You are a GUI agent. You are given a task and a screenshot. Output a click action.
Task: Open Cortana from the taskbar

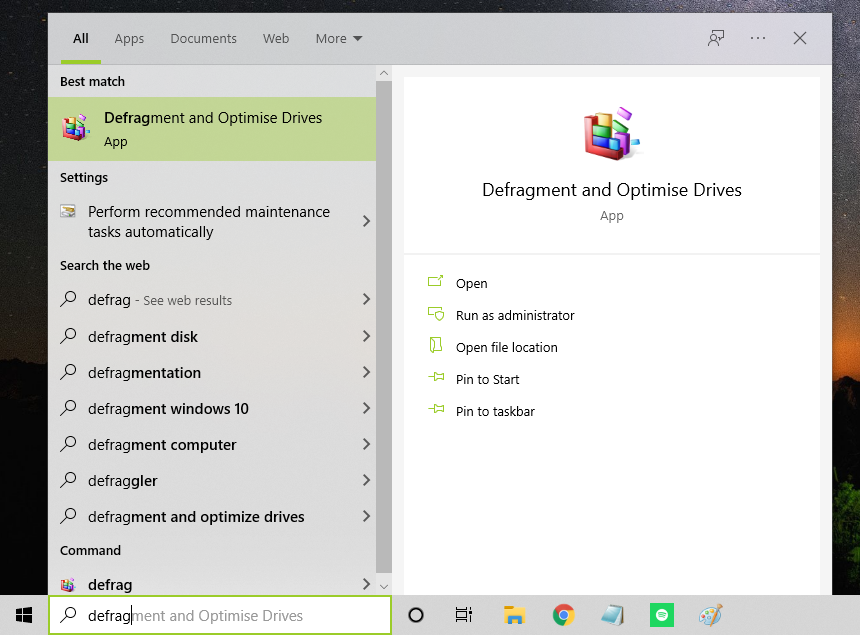tap(416, 615)
